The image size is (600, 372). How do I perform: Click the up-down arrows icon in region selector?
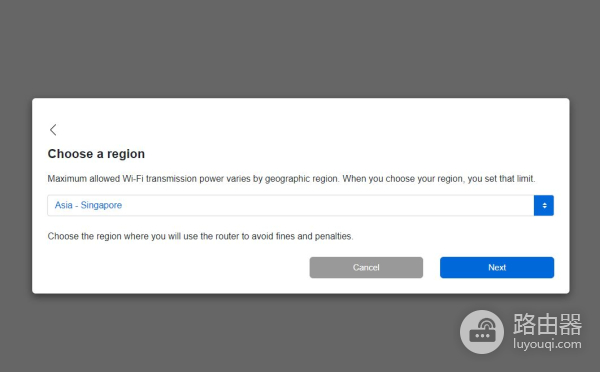[544, 206]
